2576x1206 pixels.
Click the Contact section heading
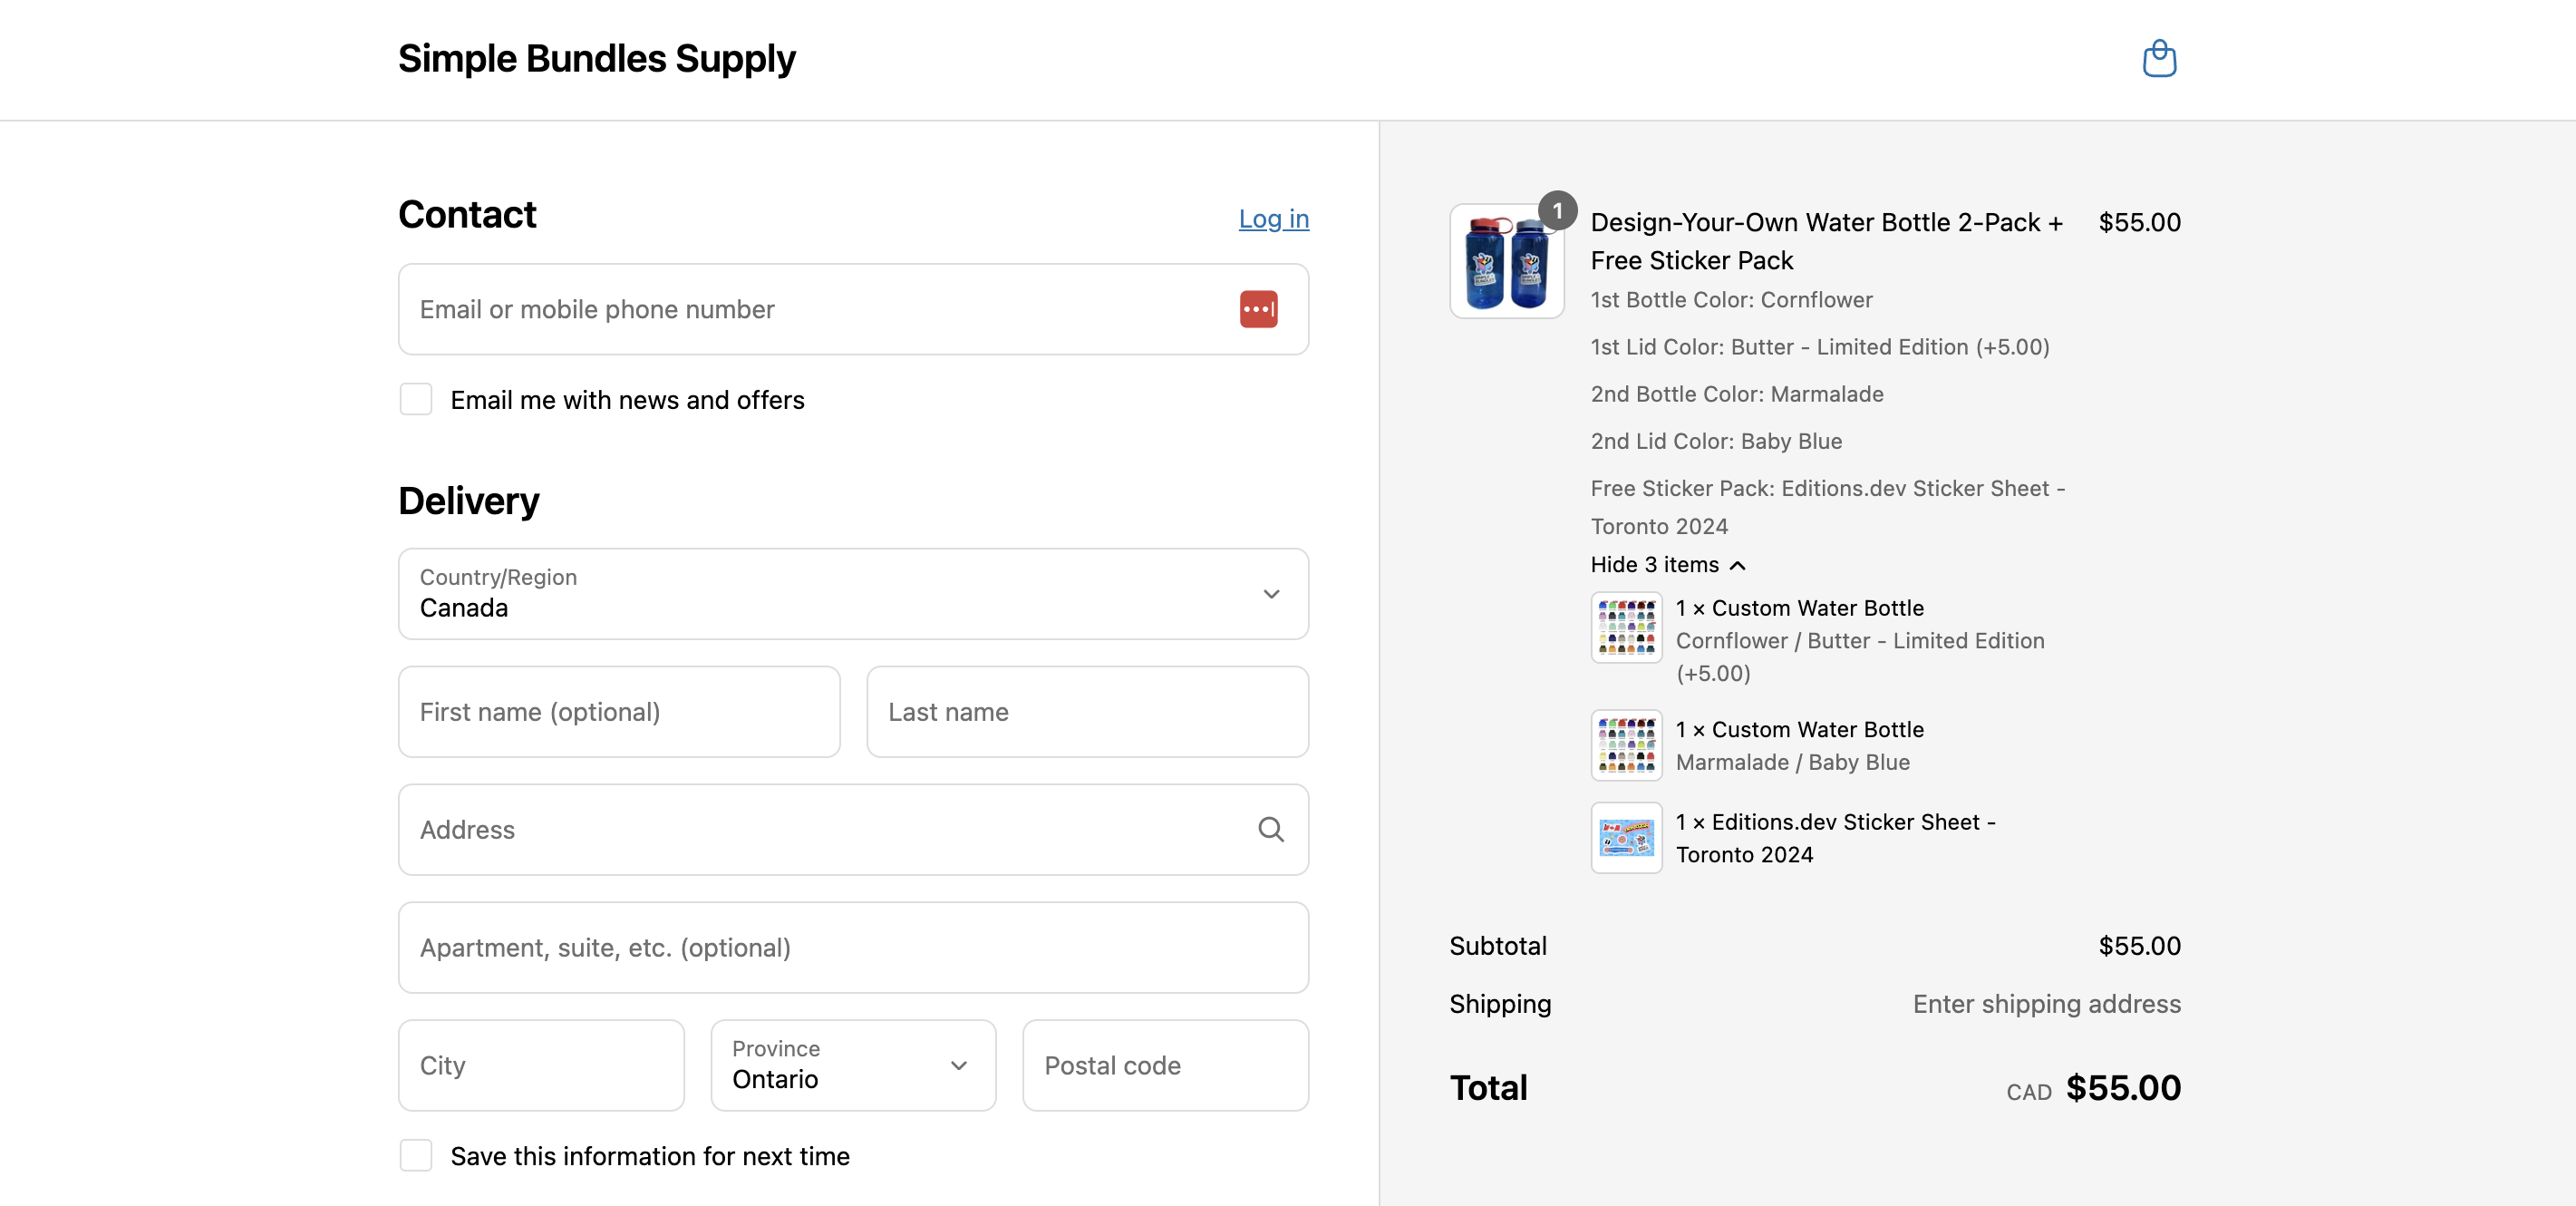pos(467,215)
